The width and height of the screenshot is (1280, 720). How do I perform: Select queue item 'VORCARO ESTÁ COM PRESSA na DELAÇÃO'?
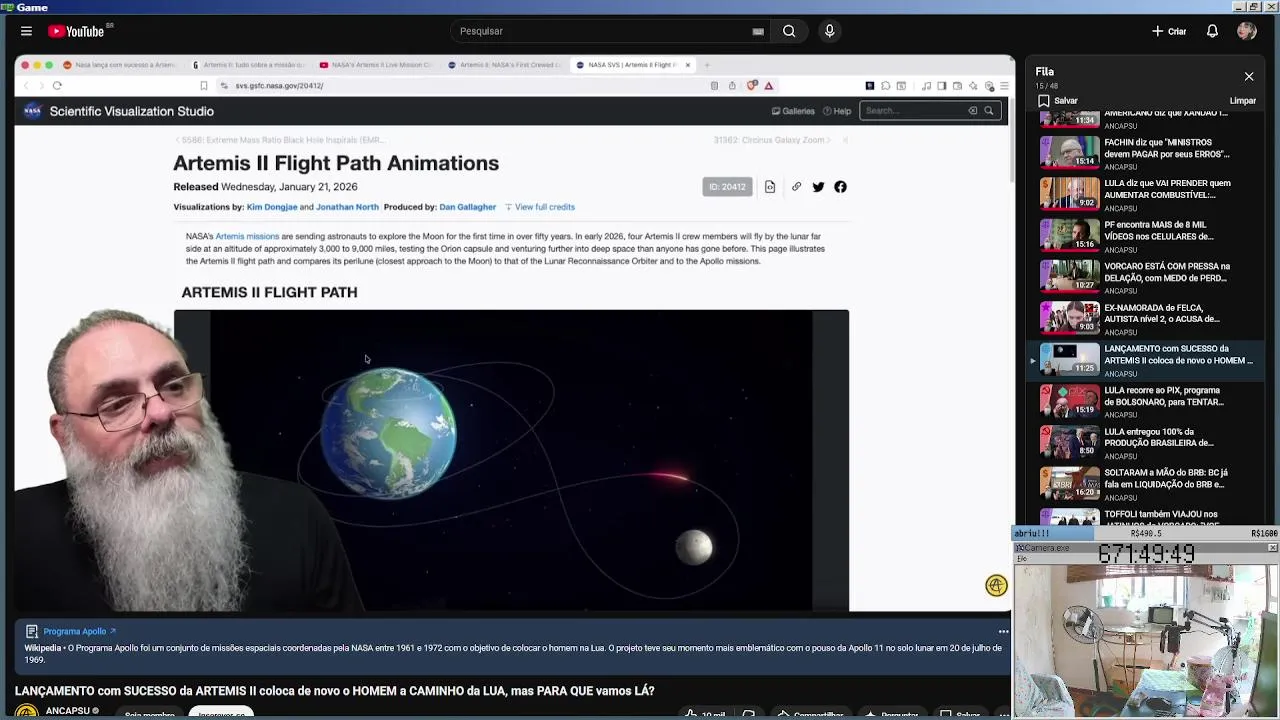pos(1146,278)
